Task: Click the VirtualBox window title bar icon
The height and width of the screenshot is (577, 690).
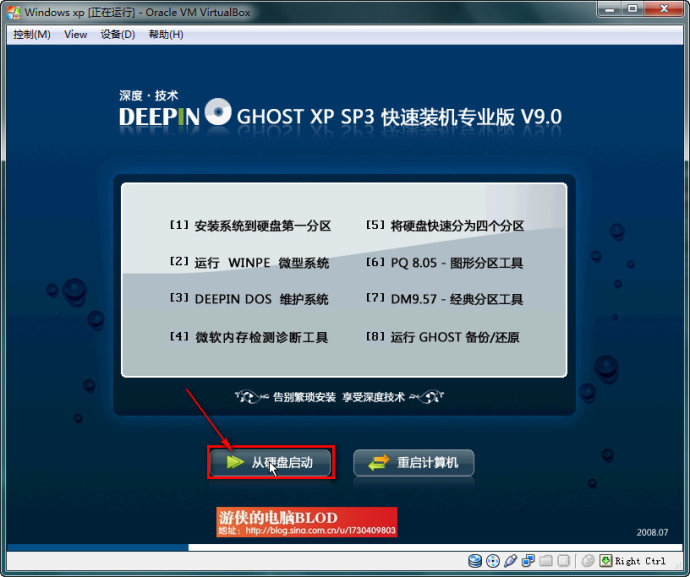Action: click(x=14, y=13)
